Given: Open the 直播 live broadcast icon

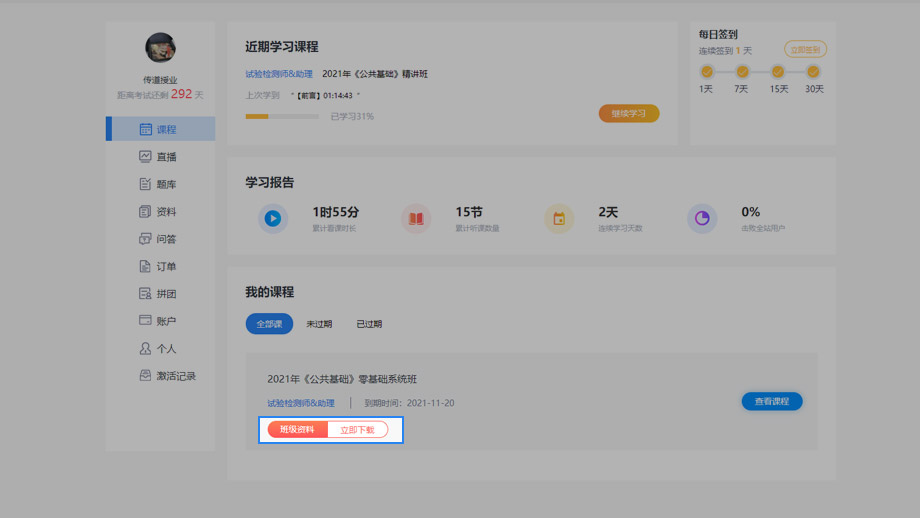Looking at the screenshot, I should coord(146,157).
